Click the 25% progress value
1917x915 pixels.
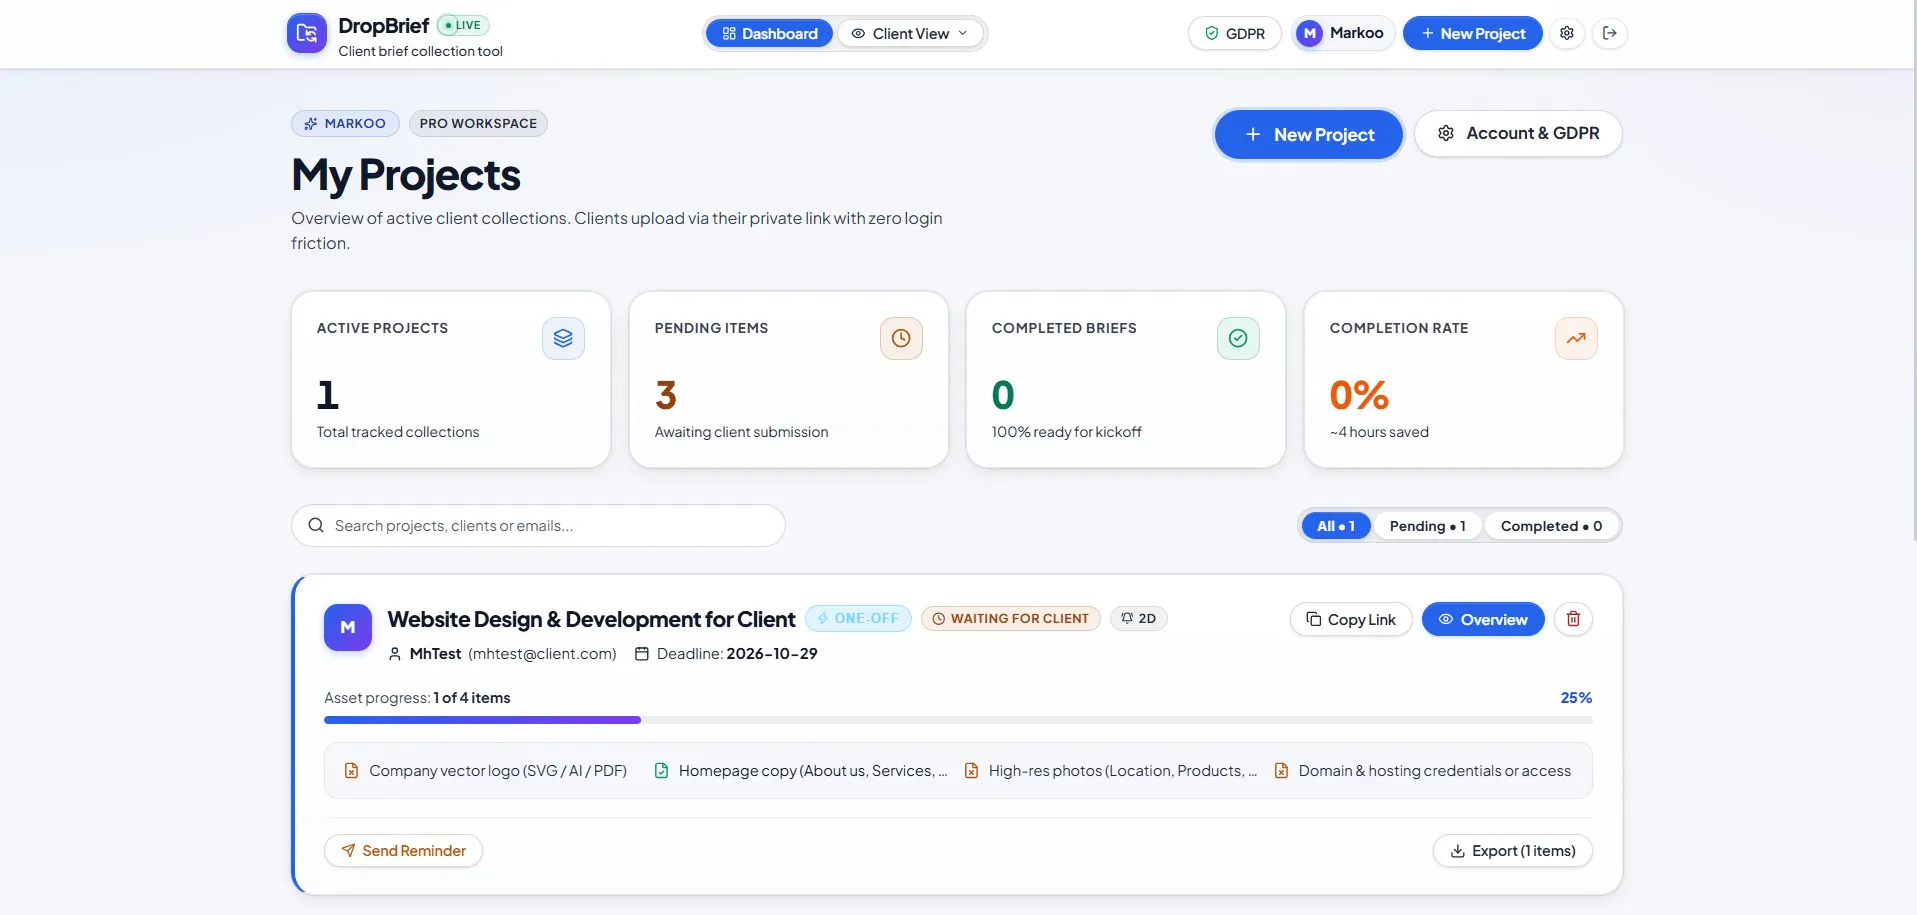click(1576, 697)
